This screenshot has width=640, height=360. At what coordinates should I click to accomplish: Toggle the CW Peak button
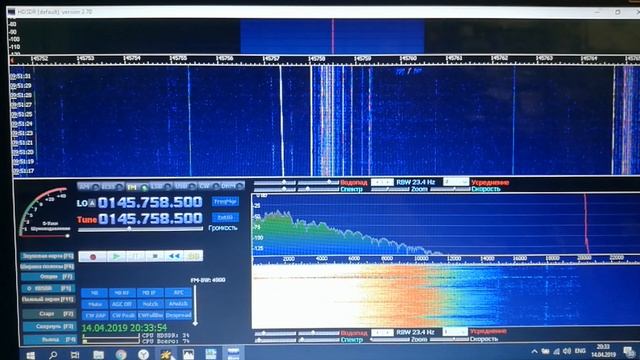click(122, 316)
